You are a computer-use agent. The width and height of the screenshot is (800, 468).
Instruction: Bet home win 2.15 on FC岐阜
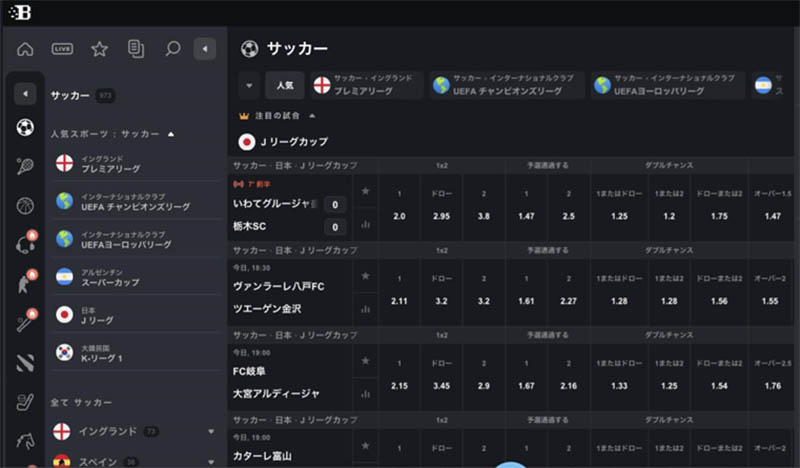pos(399,377)
